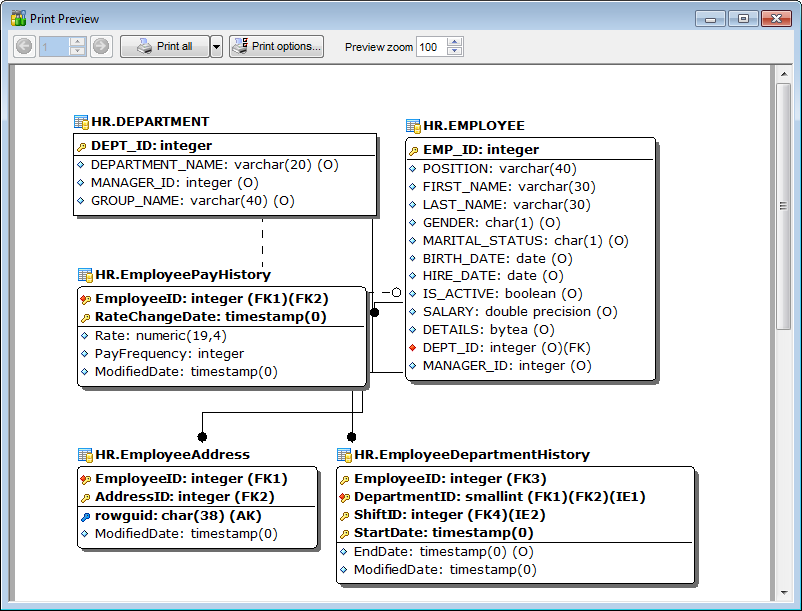The width and height of the screenshot is (802, 611).
Task: Click the previous page arrow button
Action: pos(25,46)
